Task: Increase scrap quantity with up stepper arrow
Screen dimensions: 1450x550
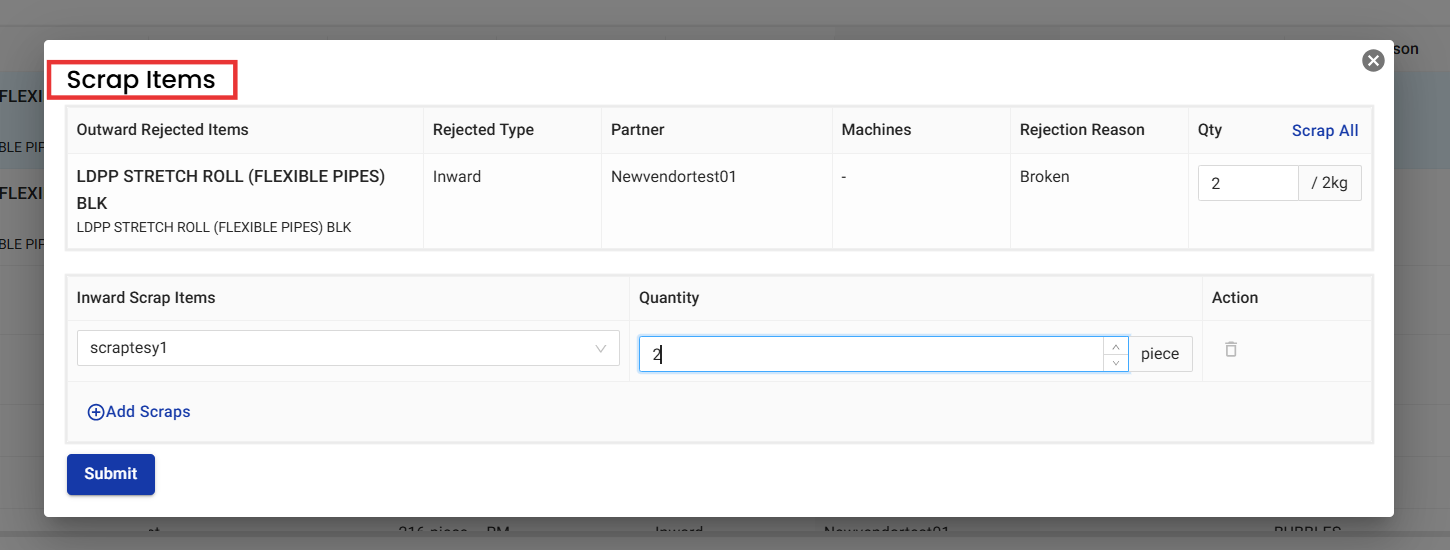Action: click(1116, 346)
